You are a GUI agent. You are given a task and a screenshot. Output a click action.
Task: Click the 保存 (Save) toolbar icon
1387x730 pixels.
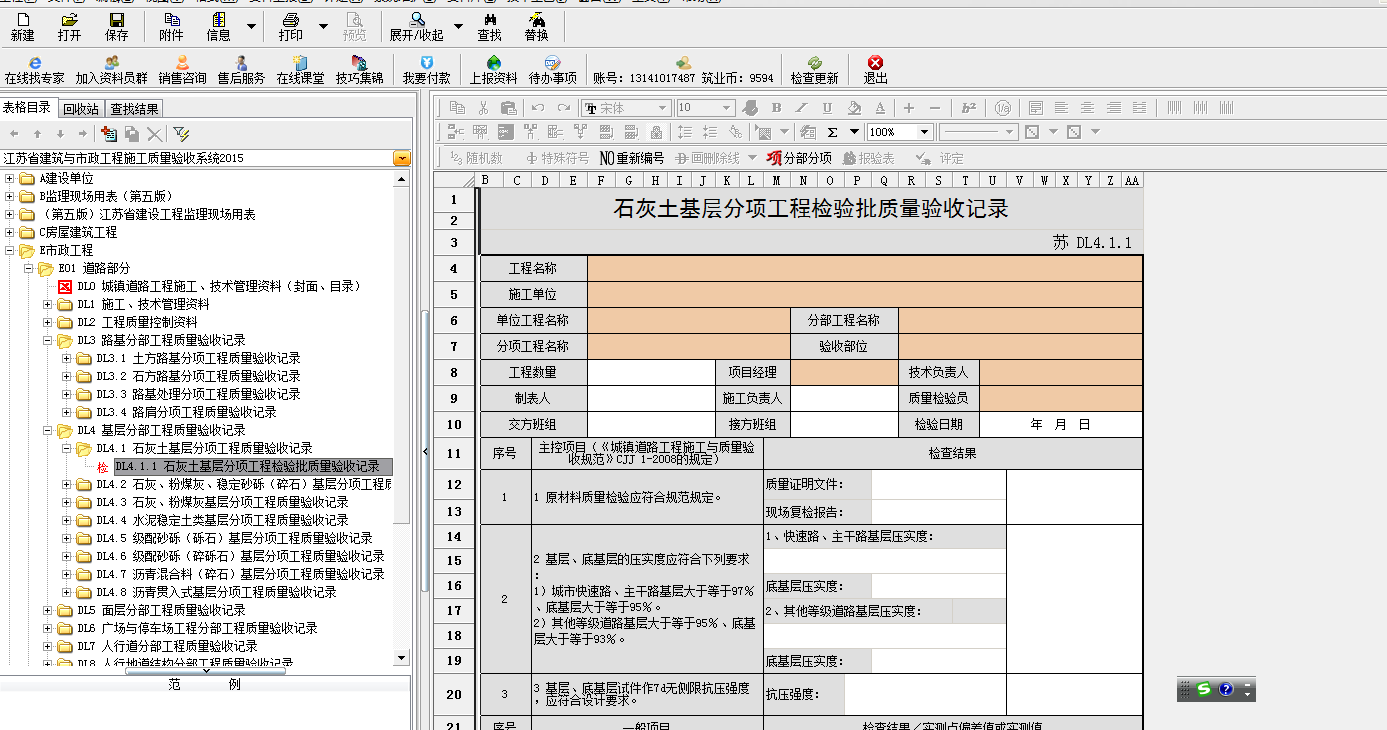[117, 26]
